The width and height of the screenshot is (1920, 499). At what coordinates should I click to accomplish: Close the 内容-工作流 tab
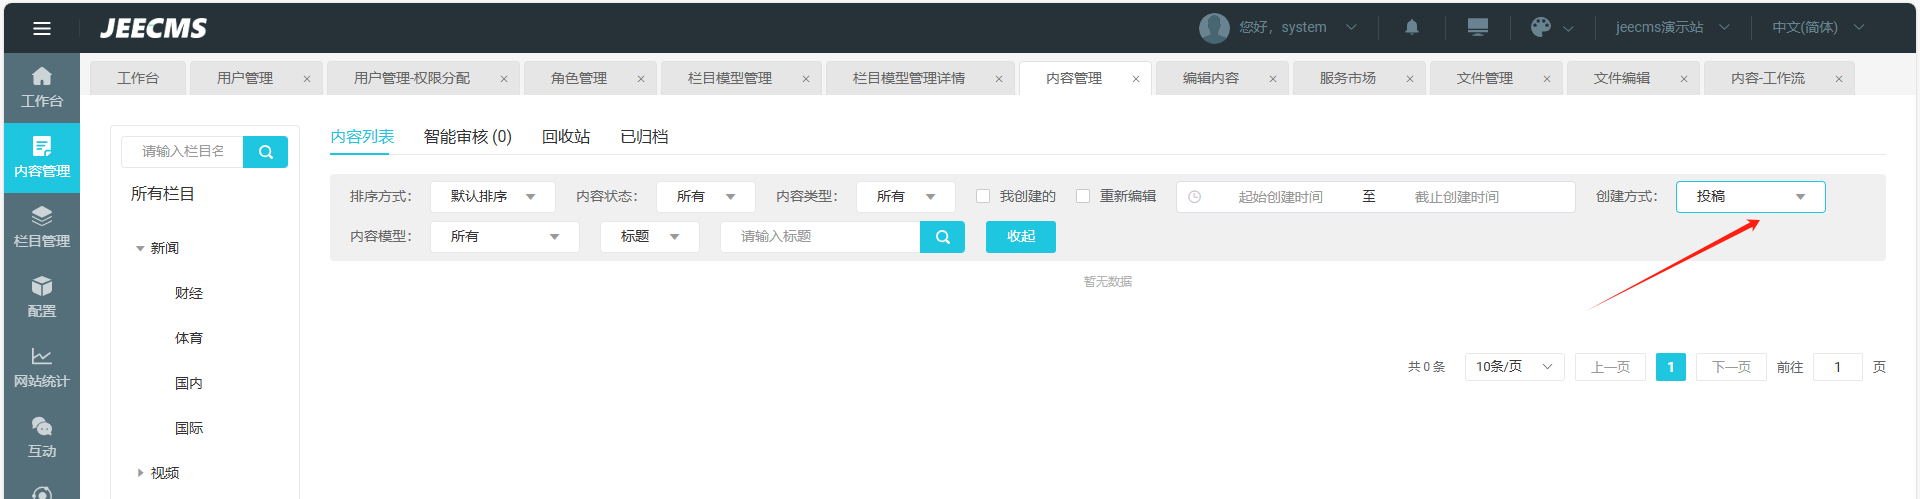1839,79
